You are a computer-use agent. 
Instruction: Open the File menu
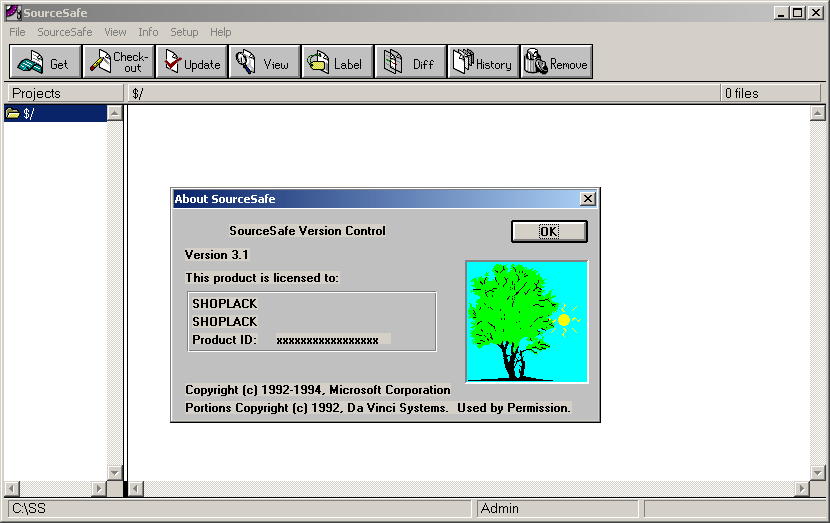pos(17,32)
